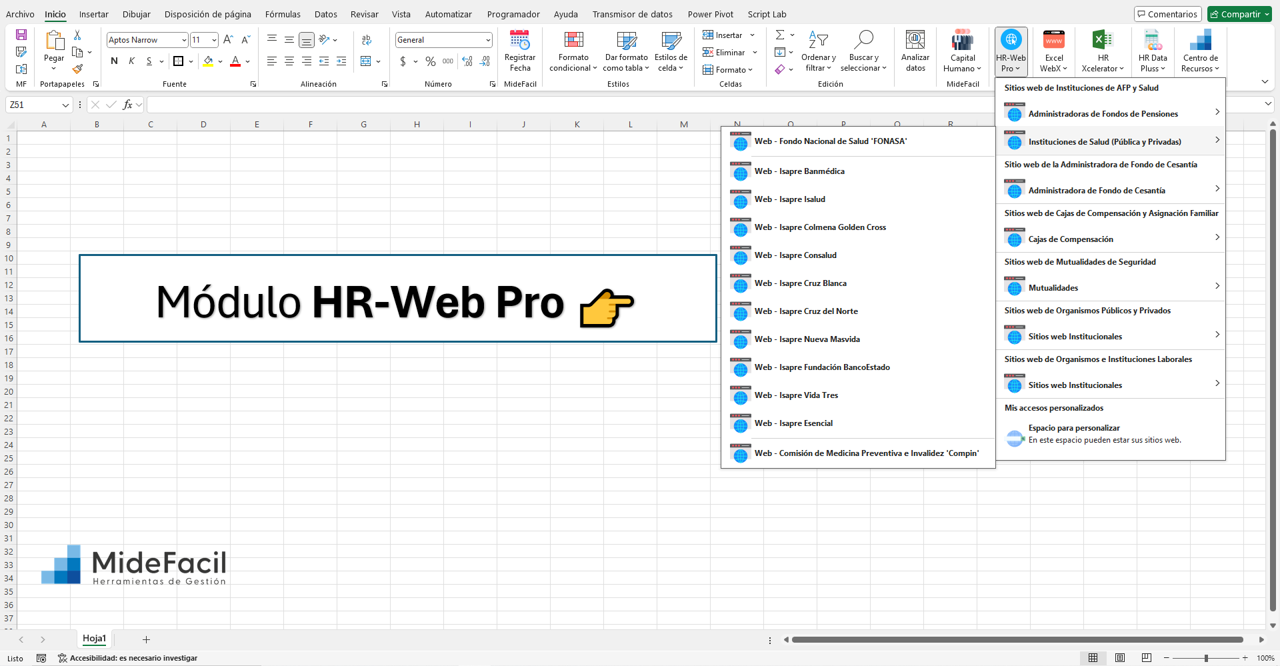Click the fill color bucket
Viewport: 1280px width, 666px height.
(x=208, y=61)
